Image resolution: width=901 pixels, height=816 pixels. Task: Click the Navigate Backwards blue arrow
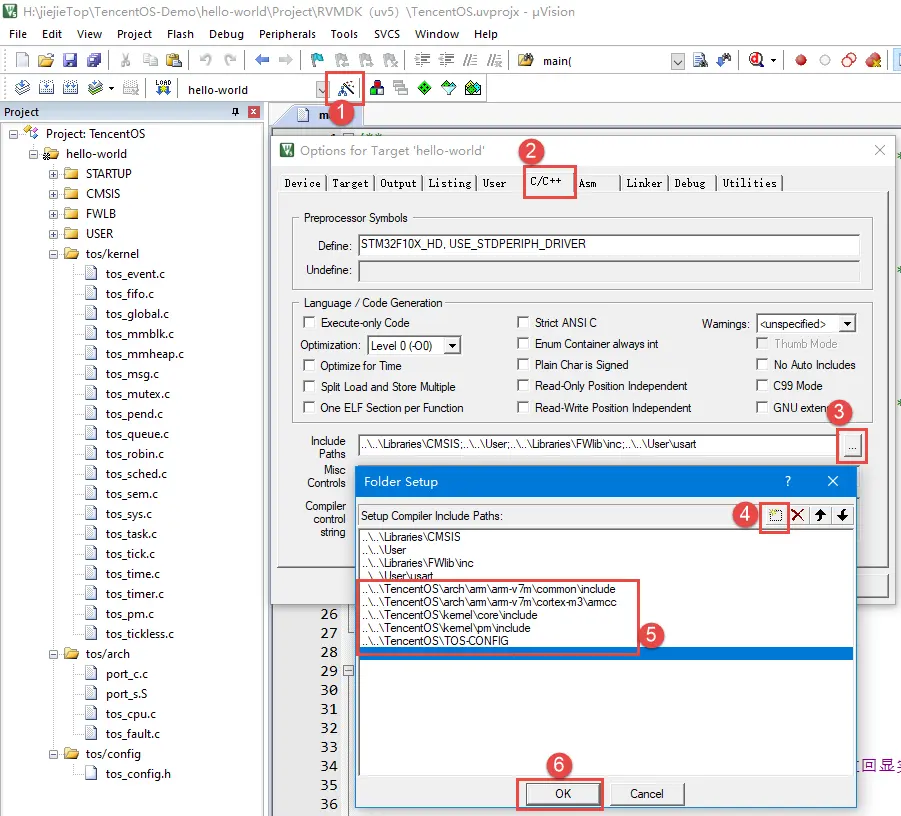coord(262,60)
